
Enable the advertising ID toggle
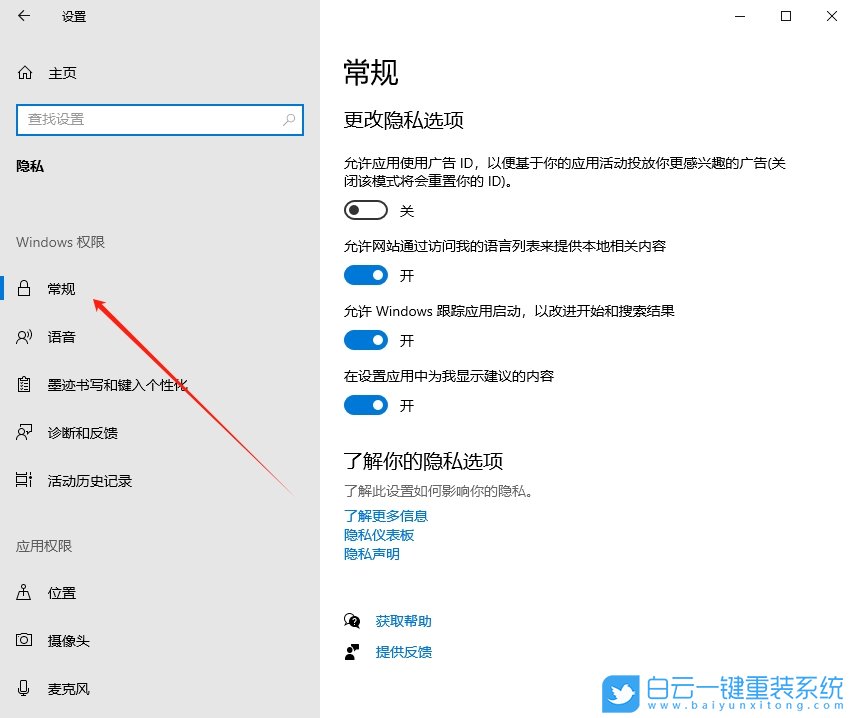point(365,210)
